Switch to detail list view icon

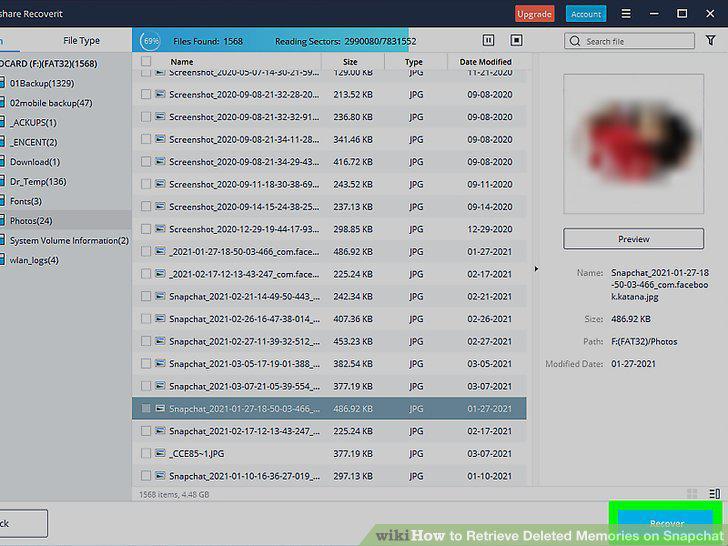[714, 494]
